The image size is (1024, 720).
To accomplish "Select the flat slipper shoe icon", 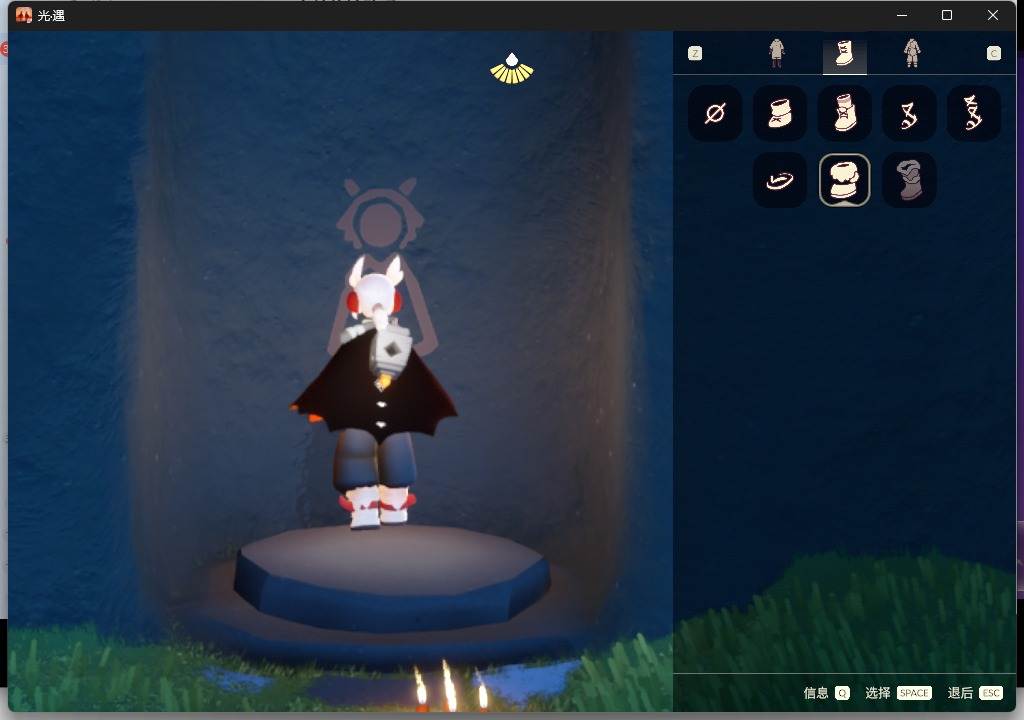I will point(780,180).
